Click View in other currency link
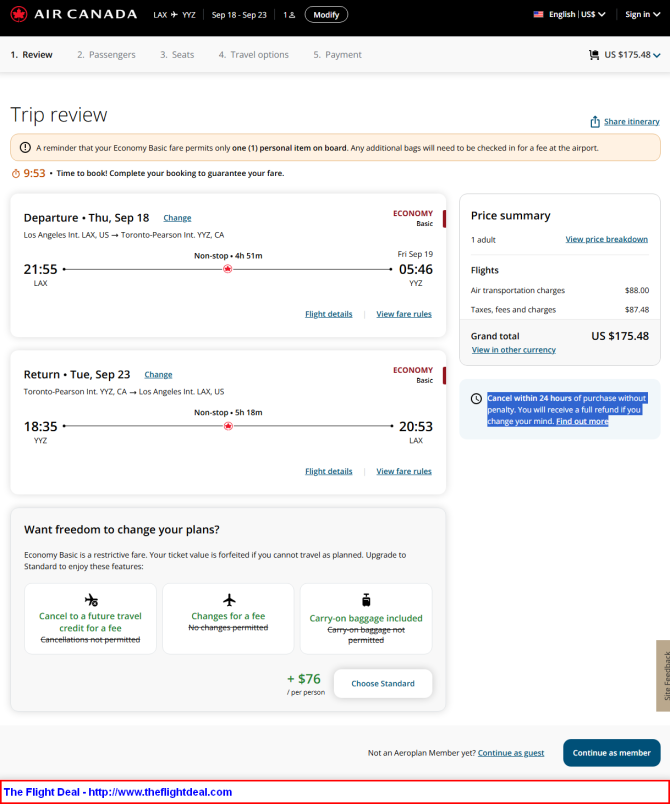 514,350
